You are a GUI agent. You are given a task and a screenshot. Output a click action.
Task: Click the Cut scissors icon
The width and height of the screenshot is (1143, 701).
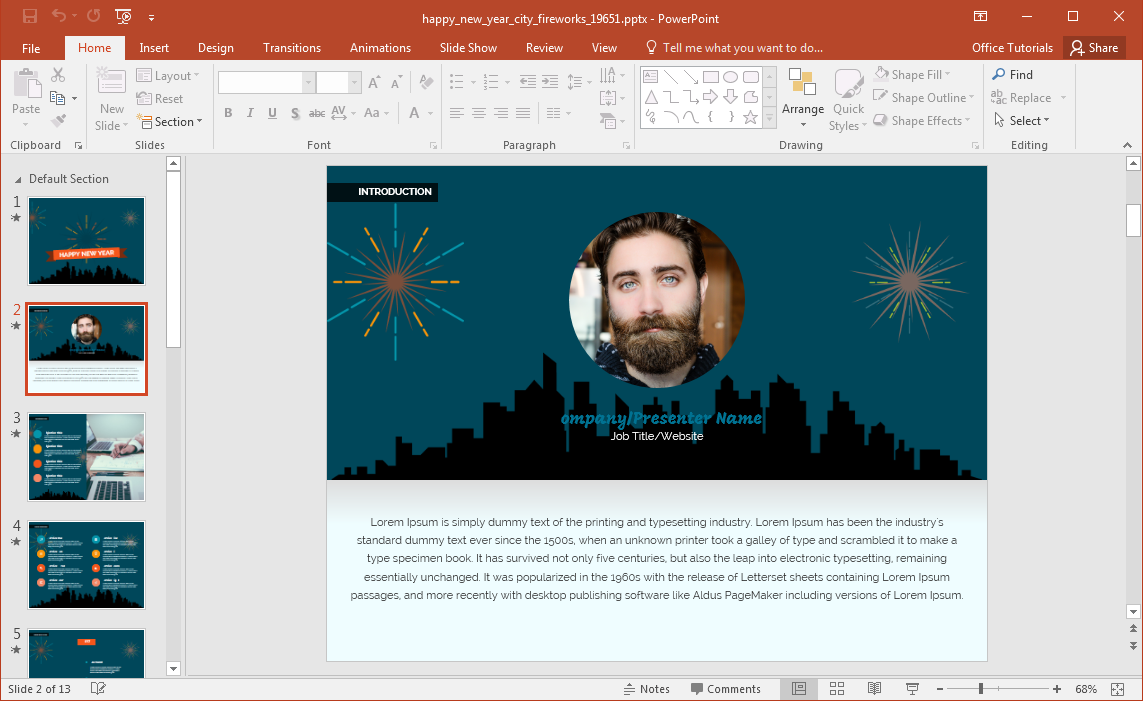pos(58,75)
